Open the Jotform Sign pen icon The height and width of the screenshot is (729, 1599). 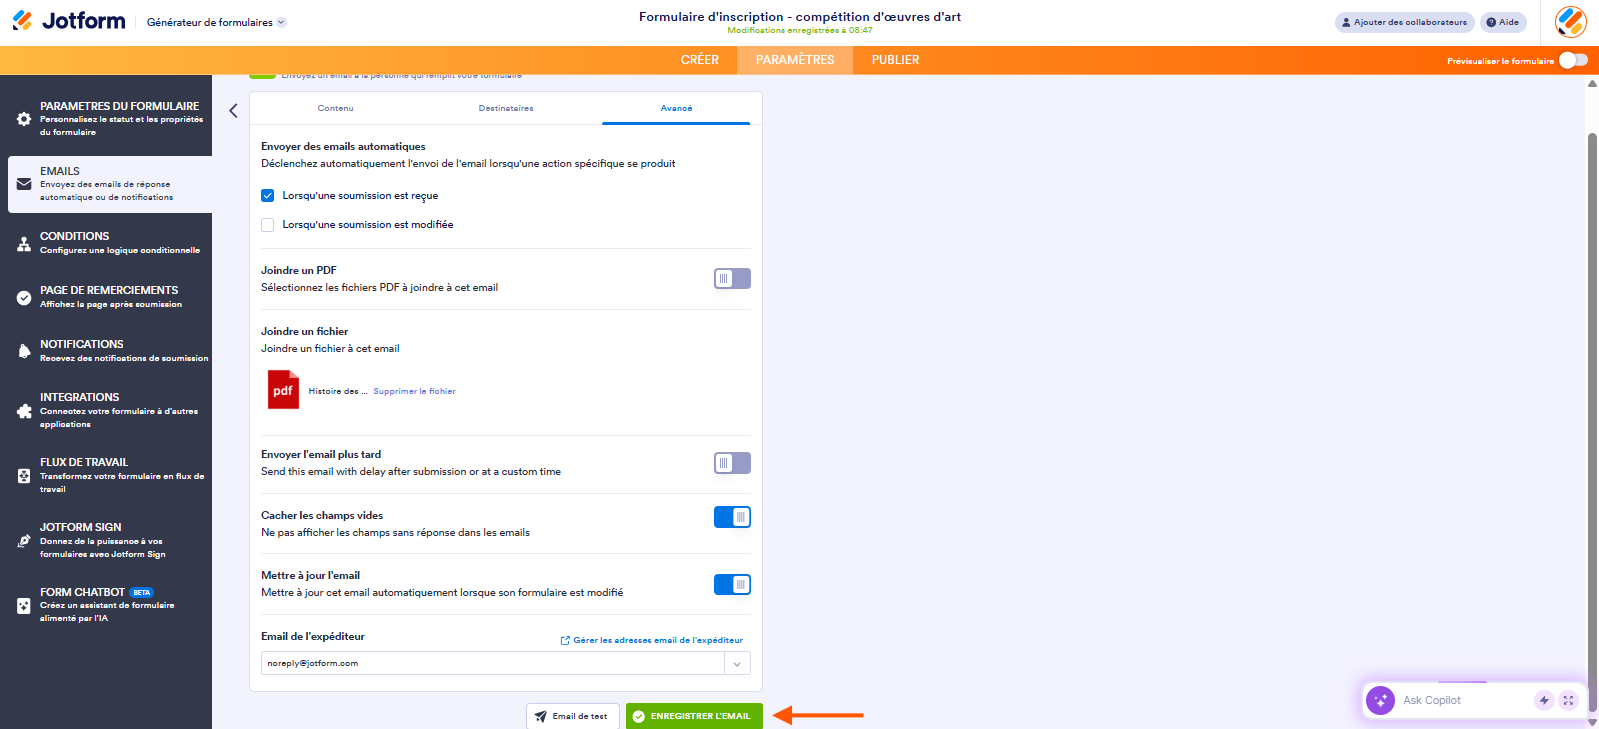pyautogui.click(x=24, y=541)
